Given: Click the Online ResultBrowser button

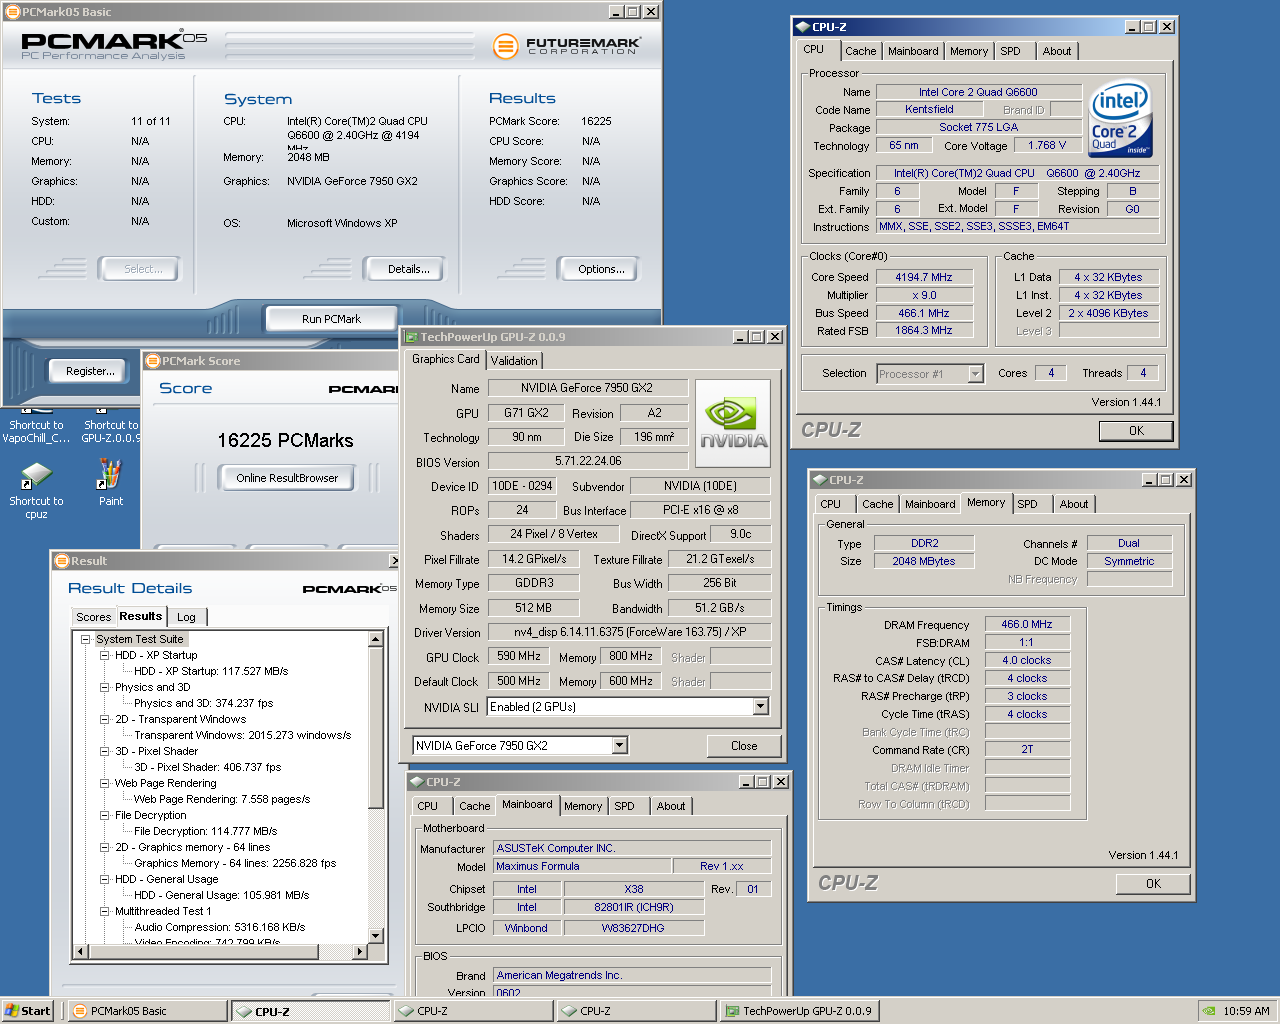Looking at the screenshot, I should (x=287, y=478).
